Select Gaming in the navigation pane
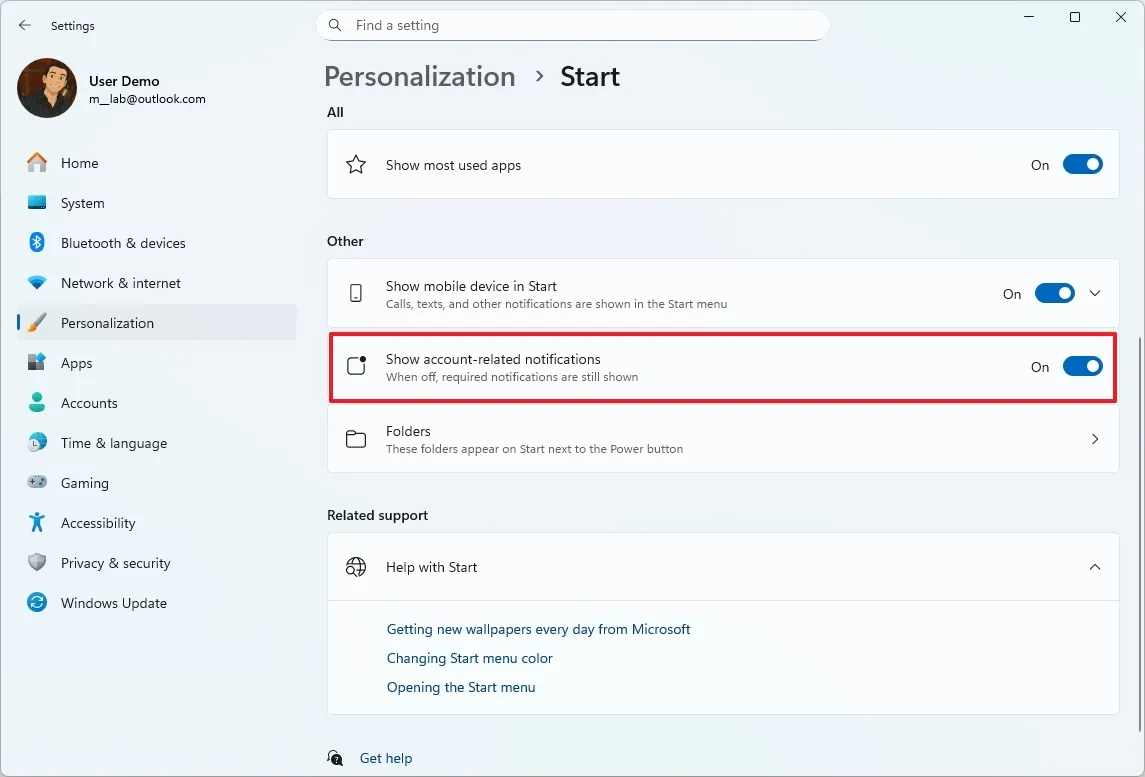Screen dimensions: 1145x777 84,483
